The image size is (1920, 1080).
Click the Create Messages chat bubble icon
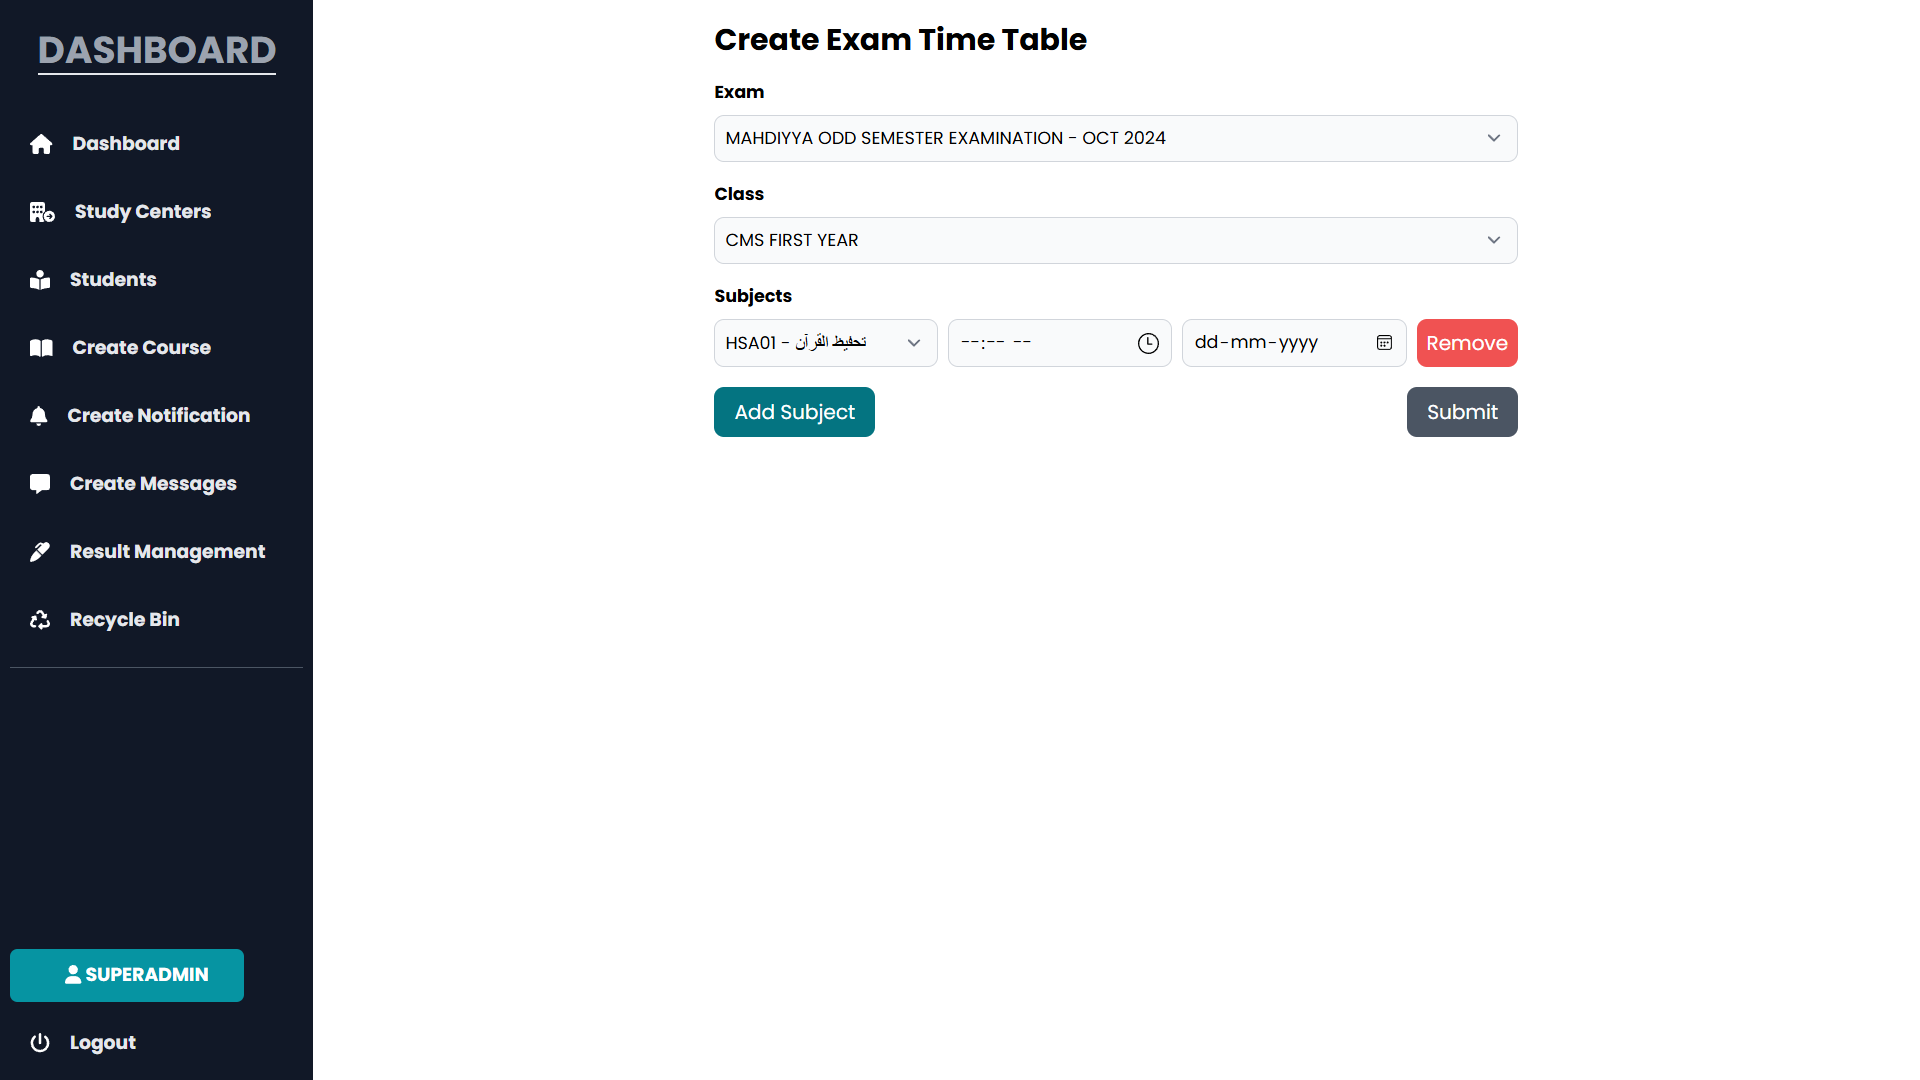tap(40, 484)
